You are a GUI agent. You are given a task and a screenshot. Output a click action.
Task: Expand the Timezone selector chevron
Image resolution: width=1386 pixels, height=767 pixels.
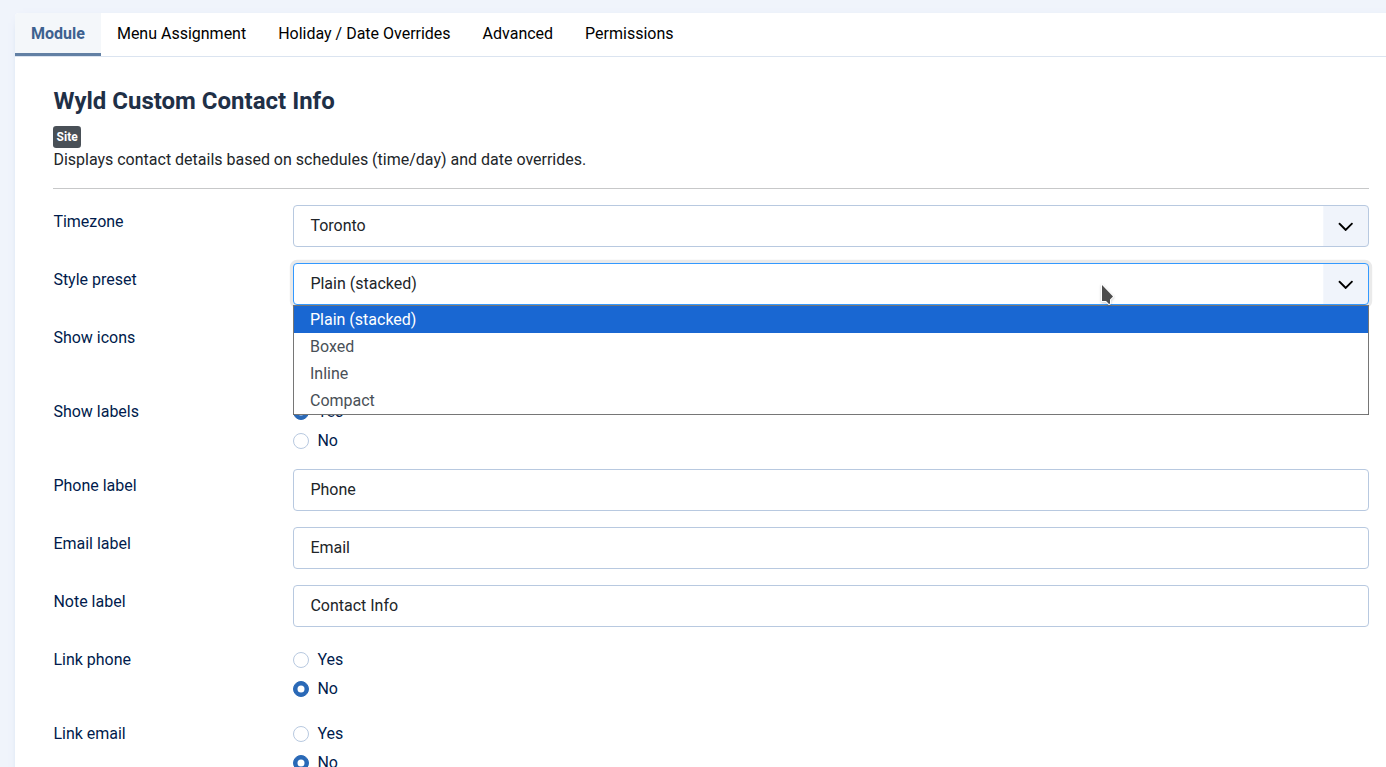[x=1345, y=226]
